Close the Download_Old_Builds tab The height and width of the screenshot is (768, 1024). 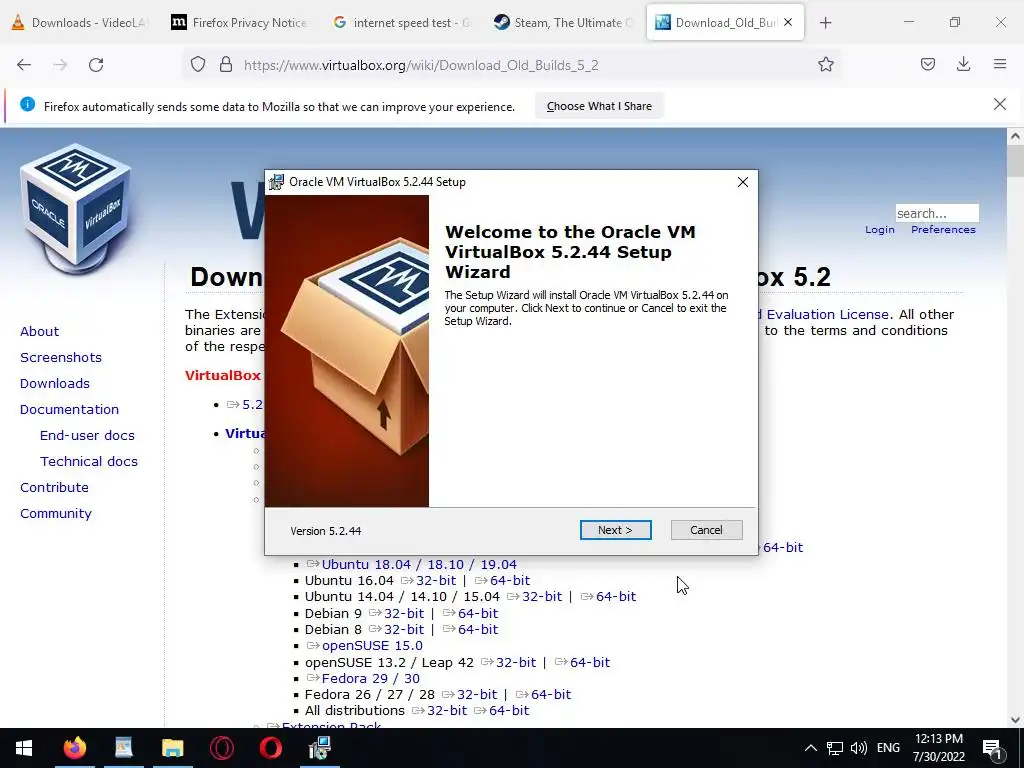click(x=788, y=22)
